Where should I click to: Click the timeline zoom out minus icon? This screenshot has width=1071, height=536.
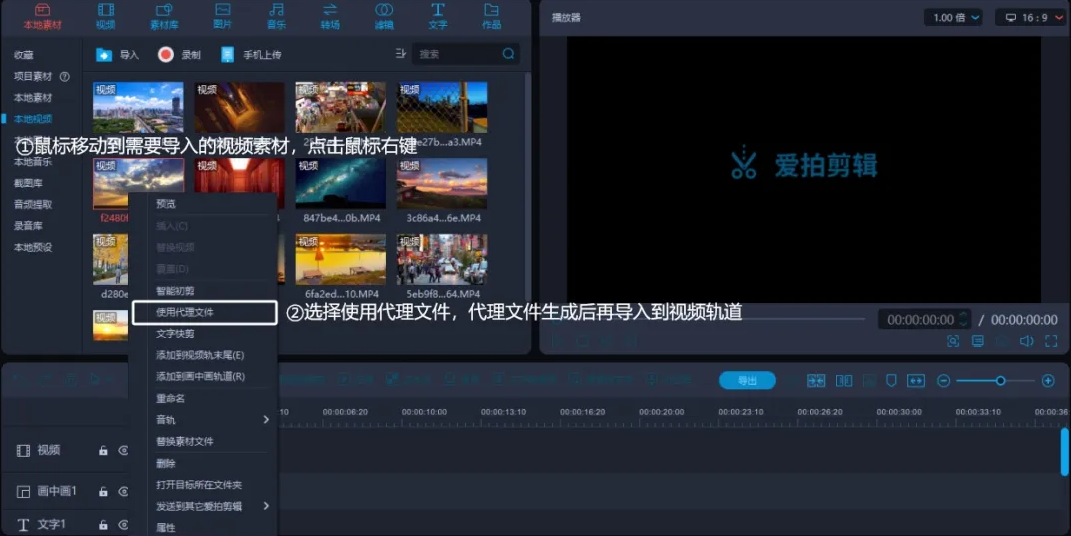pyautogui.click(x=943, y=380)
